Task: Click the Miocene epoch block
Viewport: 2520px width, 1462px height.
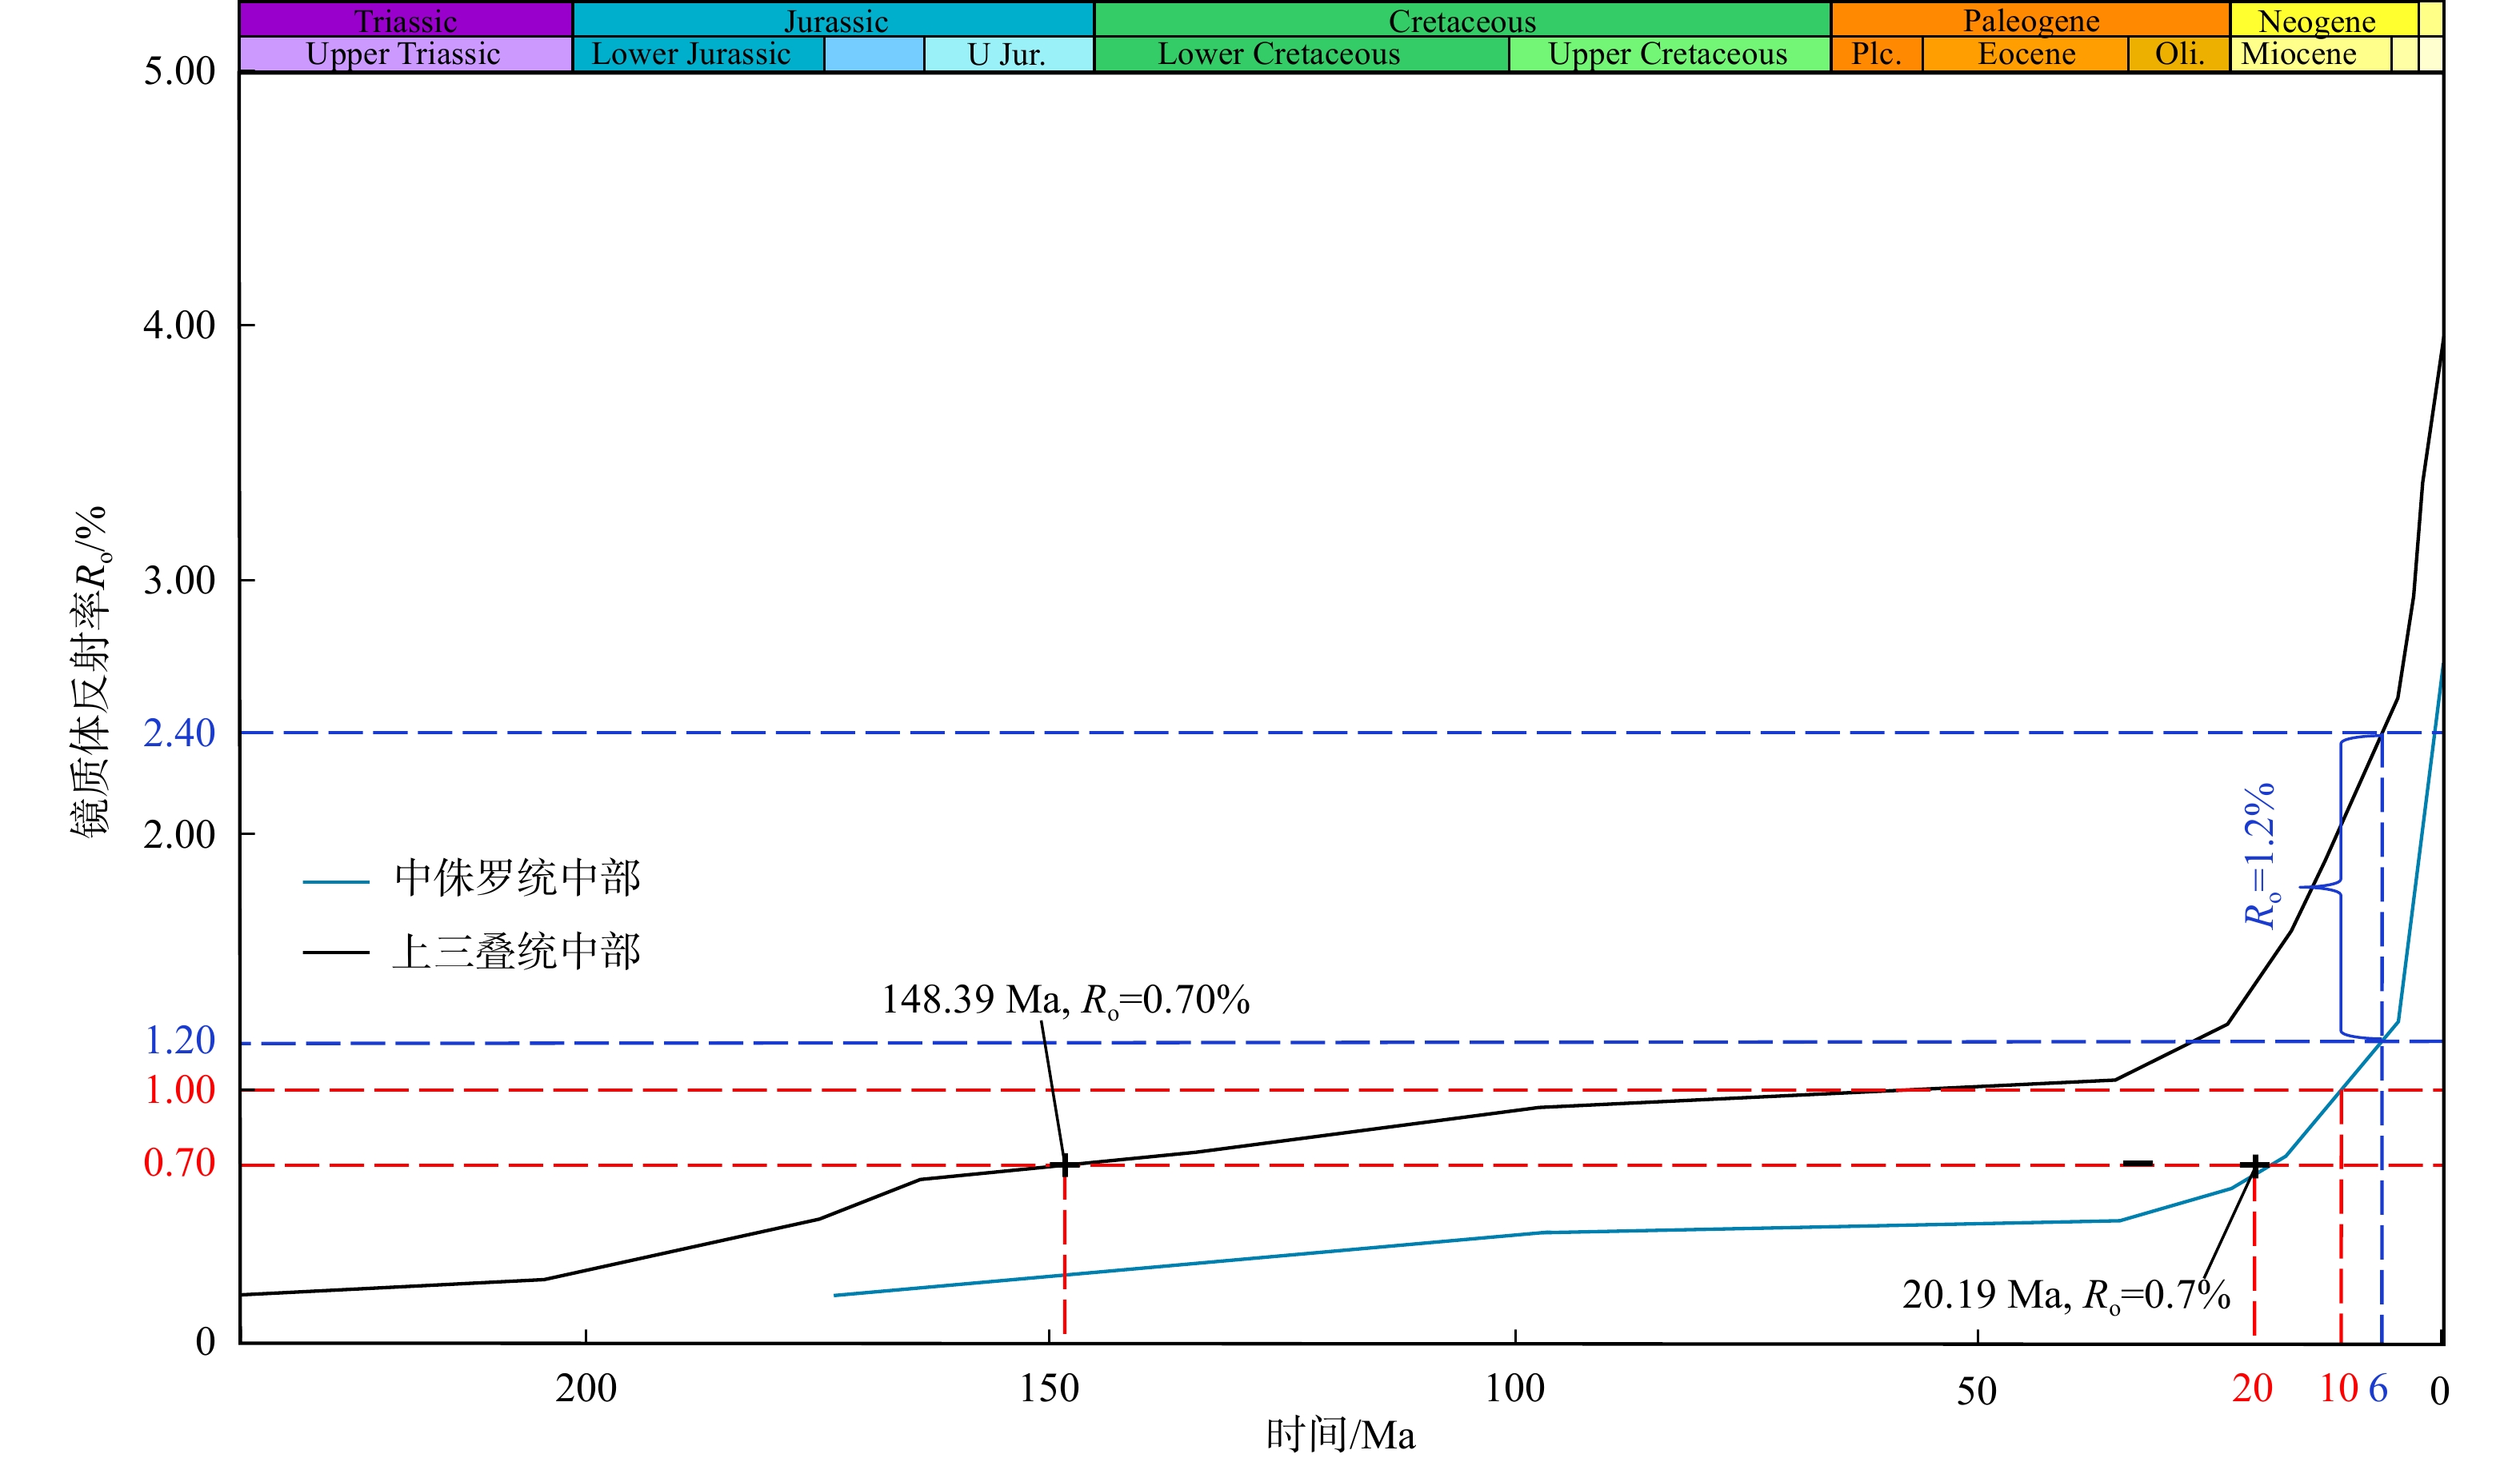Action: click(x=2298, y=54)
